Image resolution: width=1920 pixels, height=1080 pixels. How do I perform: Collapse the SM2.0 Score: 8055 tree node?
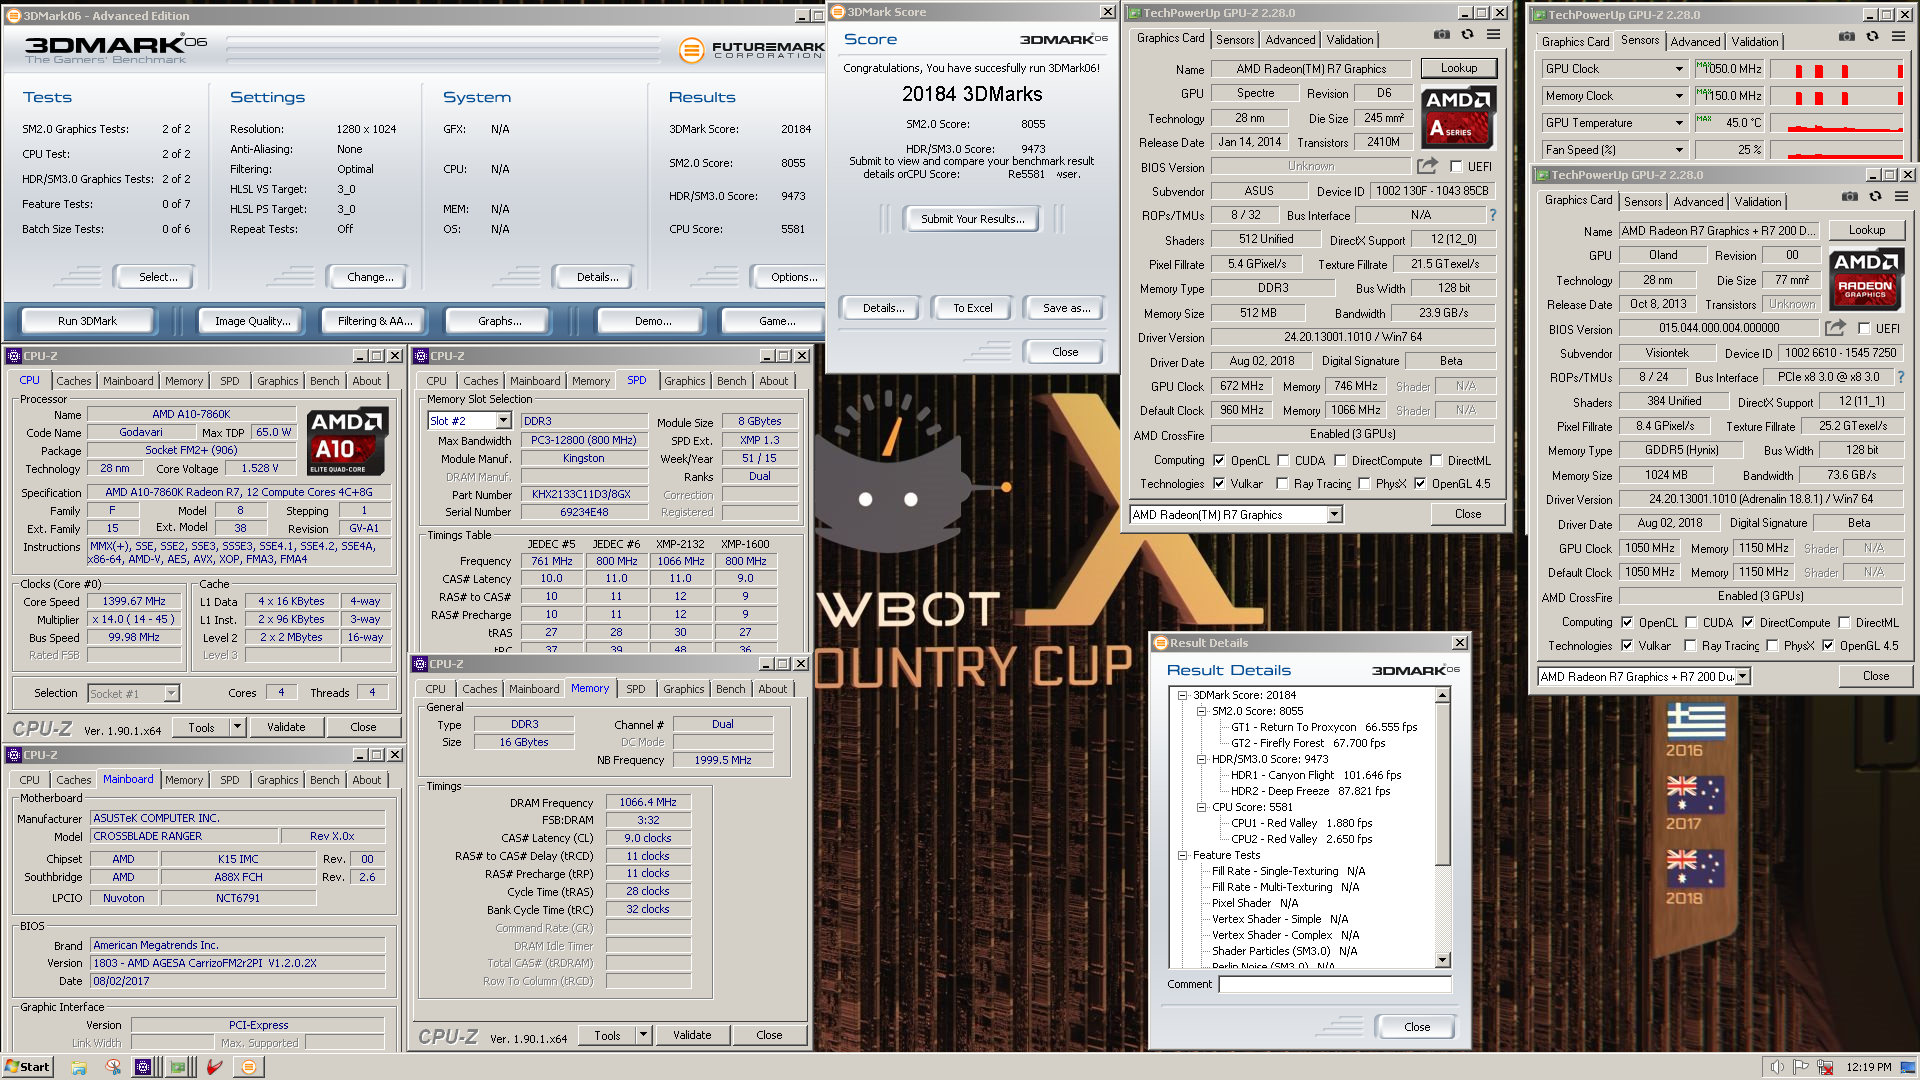coord(1201,711)
